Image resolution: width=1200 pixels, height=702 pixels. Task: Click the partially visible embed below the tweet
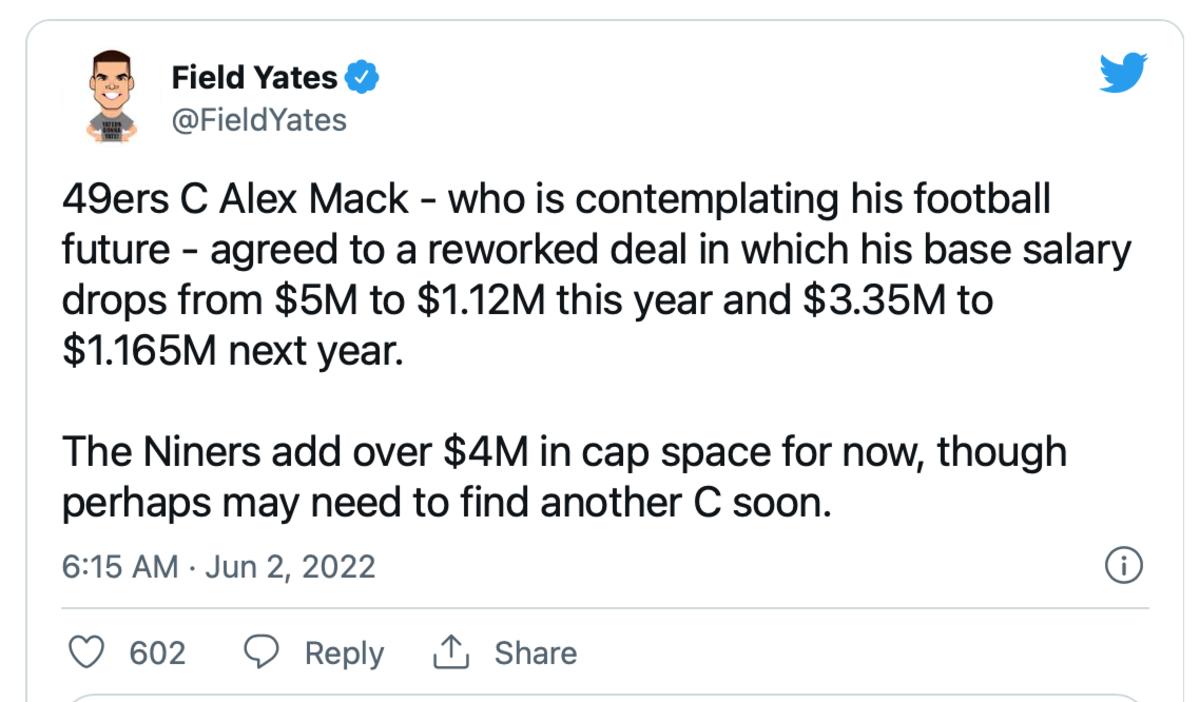[x=600, y=697]
